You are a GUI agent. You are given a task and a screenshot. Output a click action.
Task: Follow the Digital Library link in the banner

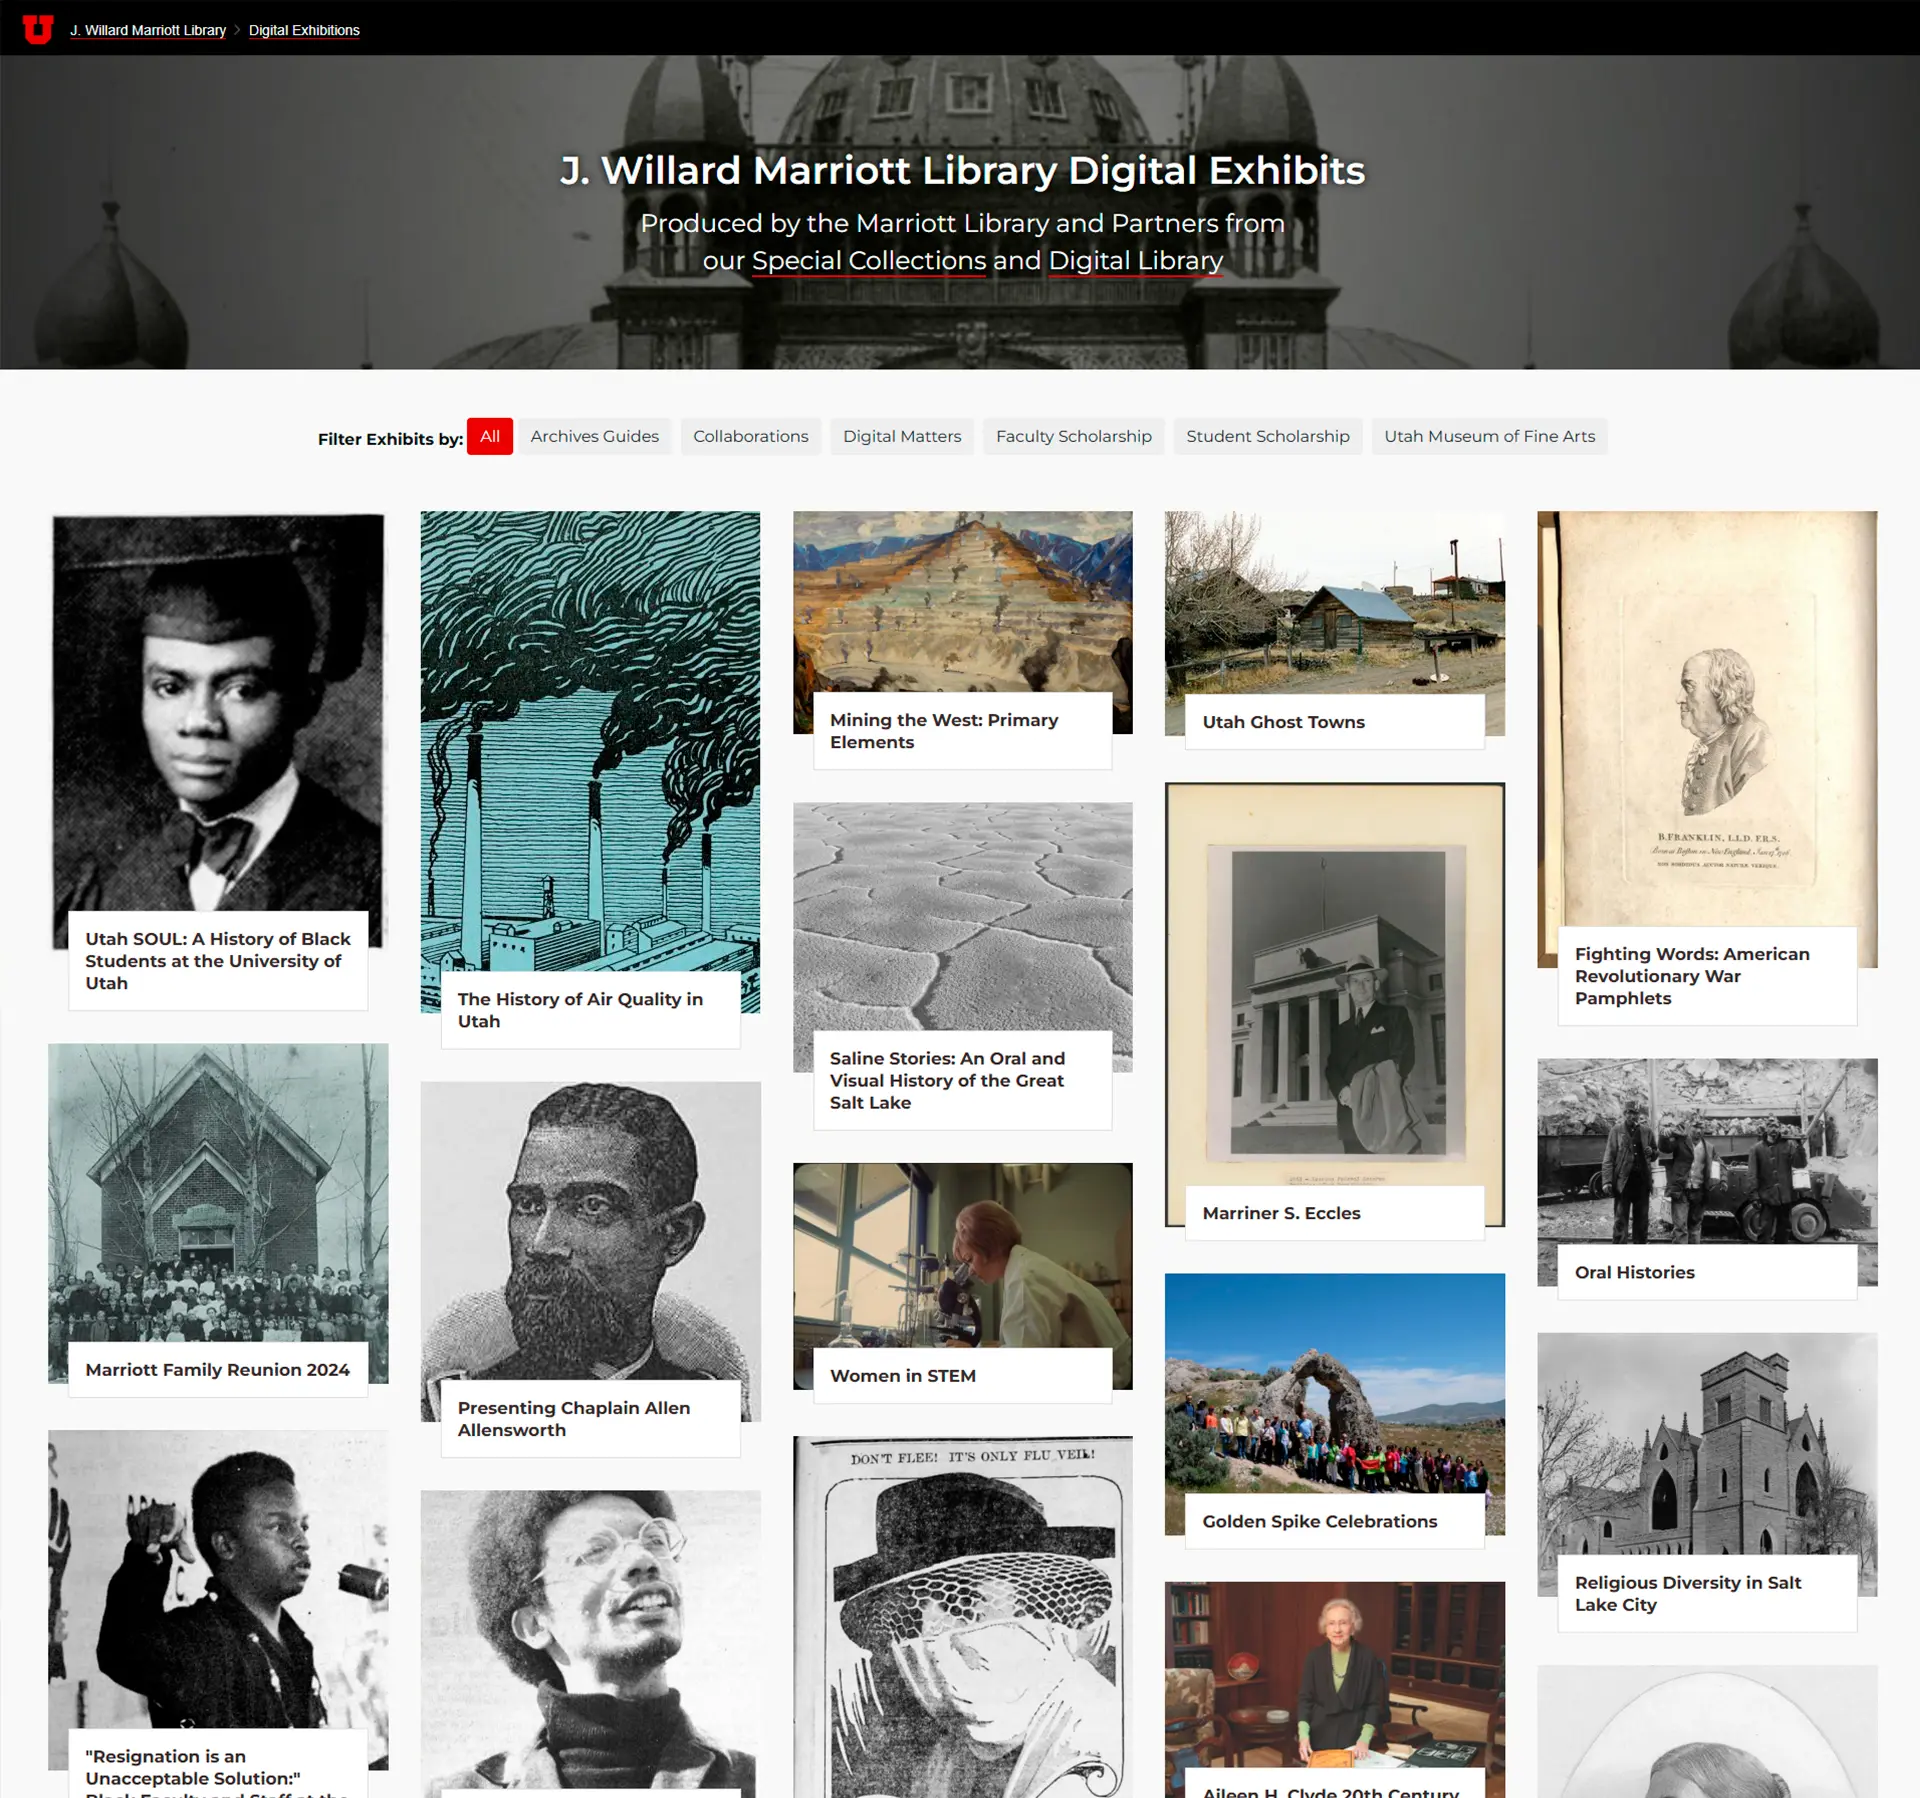(1135, 261)
